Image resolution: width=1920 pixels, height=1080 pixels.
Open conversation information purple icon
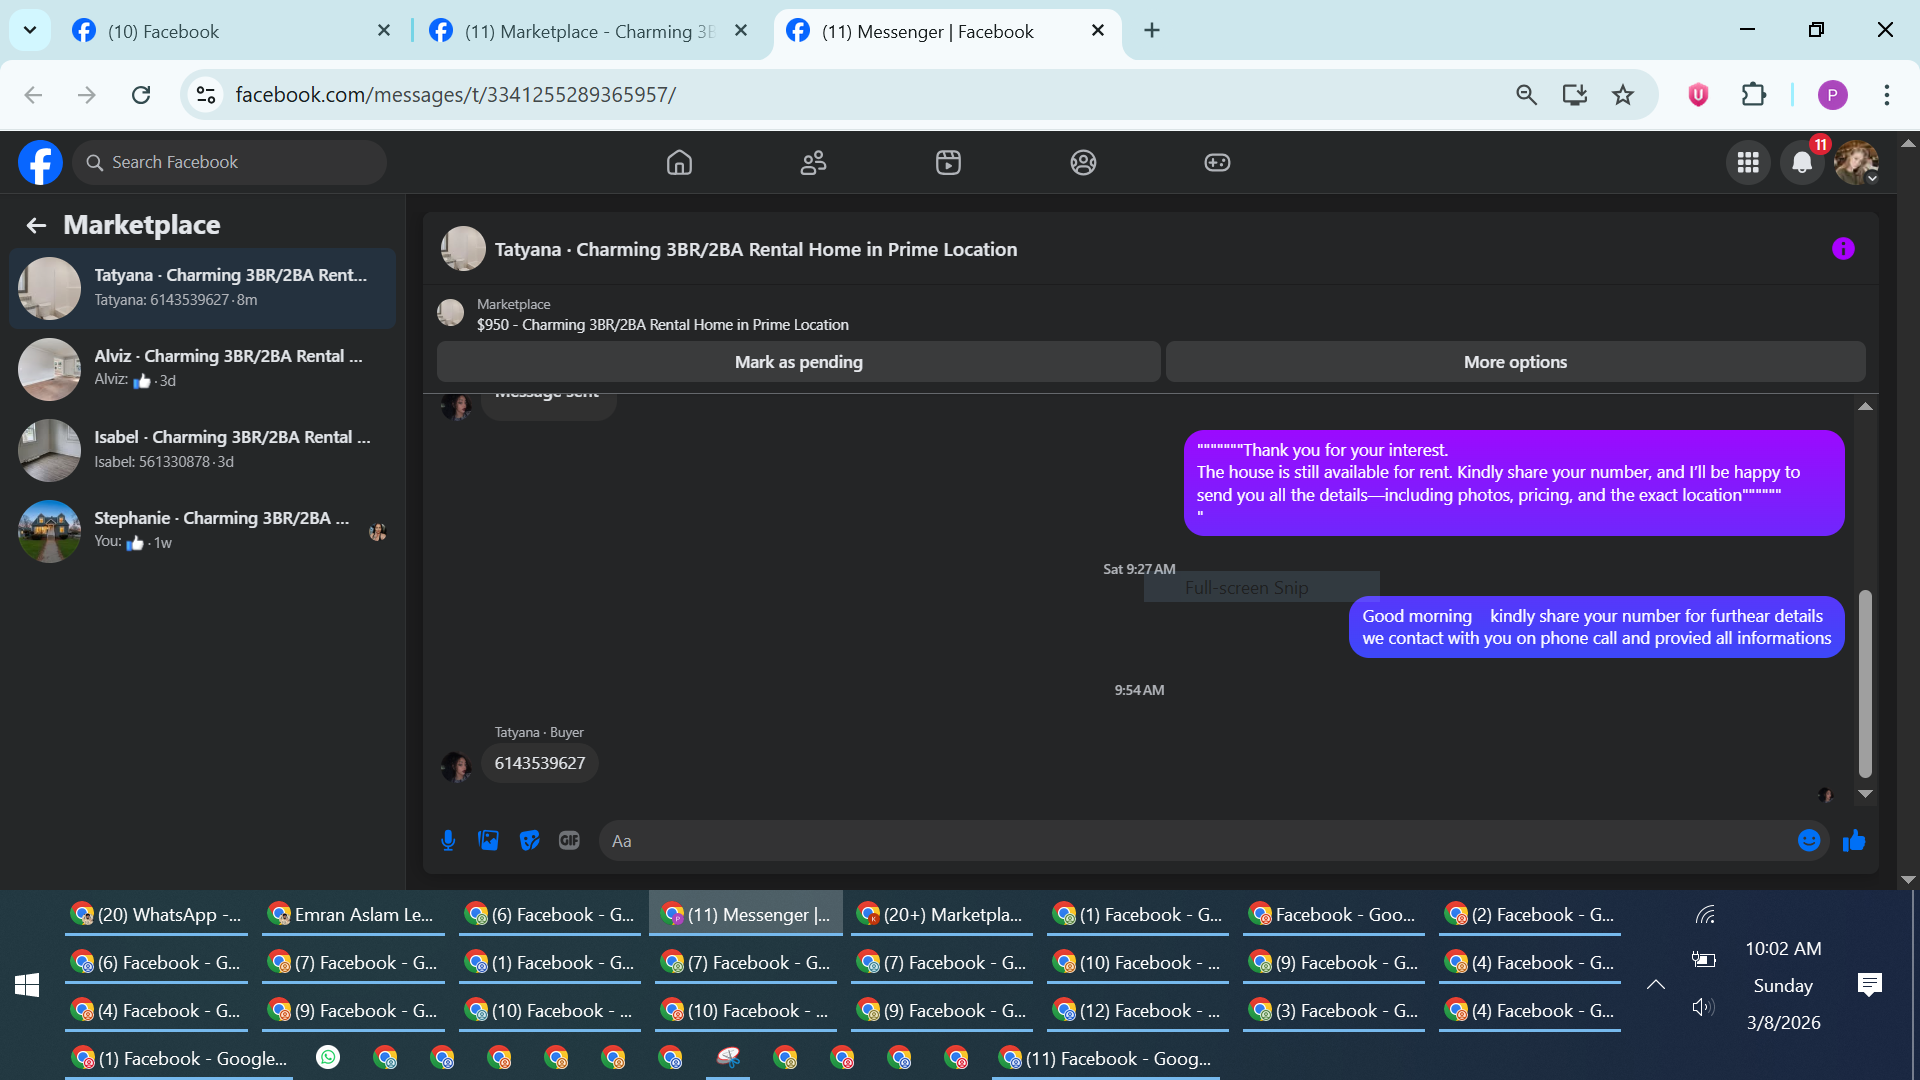tap(1843, 249)
